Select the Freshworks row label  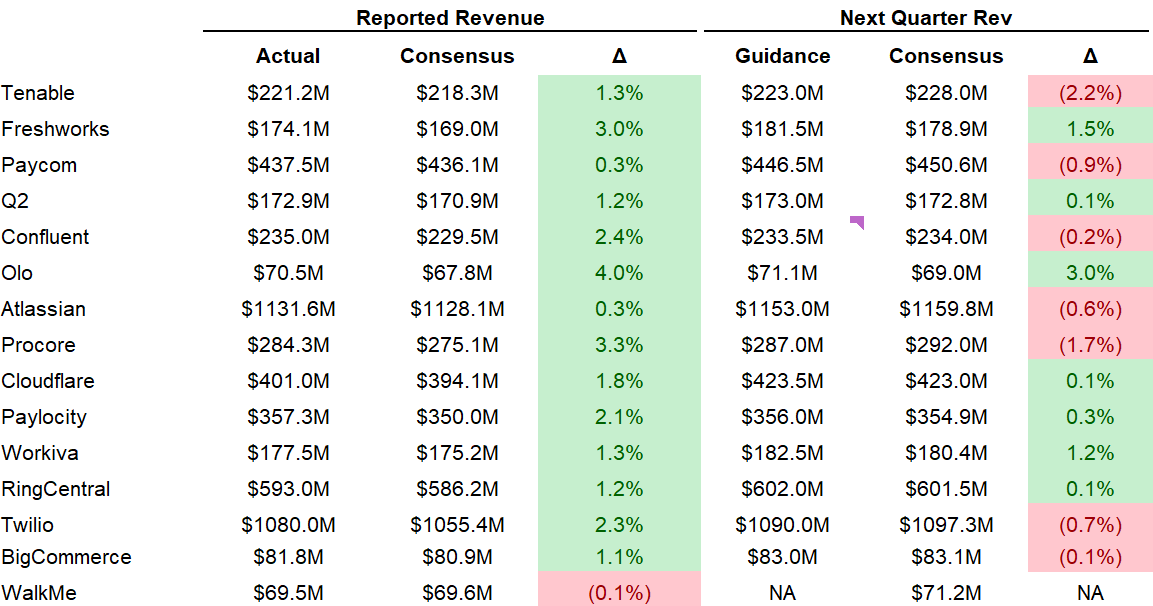[55, 129]
